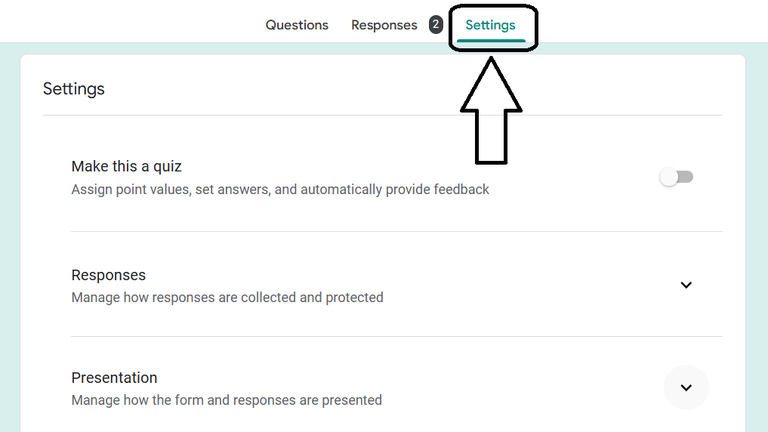Select the Settings tab
Viewport: 768px width, 432px height.
(x=490, y=25)
